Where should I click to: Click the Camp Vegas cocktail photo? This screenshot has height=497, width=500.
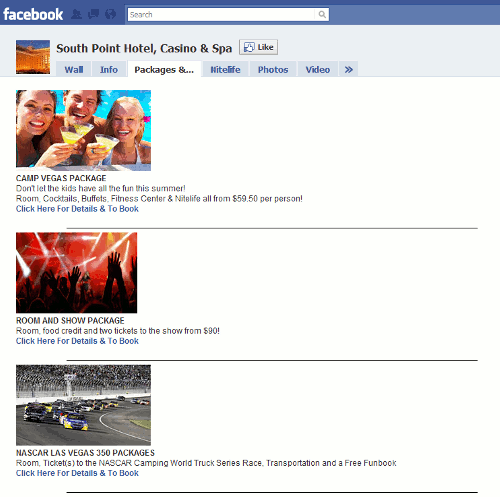tap(83, 130)
